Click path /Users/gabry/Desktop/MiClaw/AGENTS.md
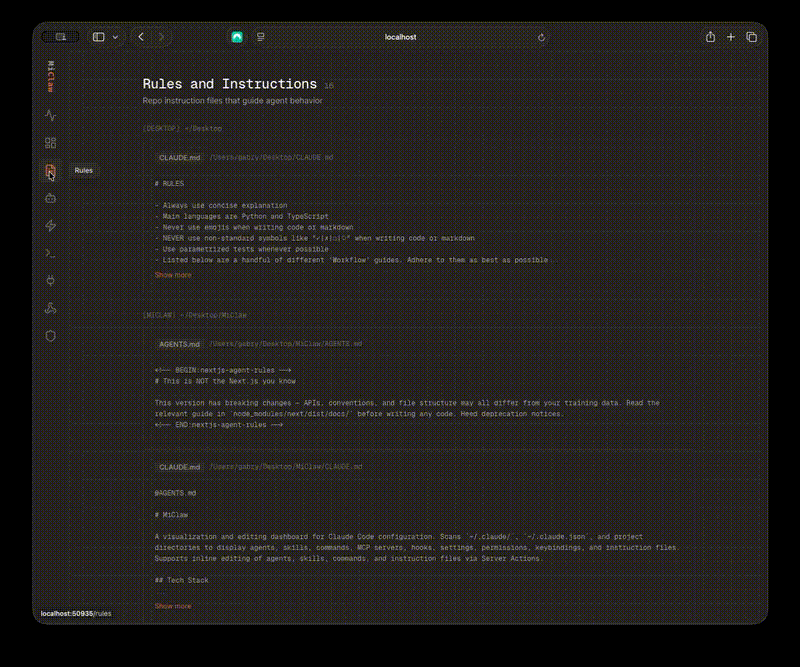This screenshot has width=800, height=667. point(286,344)
